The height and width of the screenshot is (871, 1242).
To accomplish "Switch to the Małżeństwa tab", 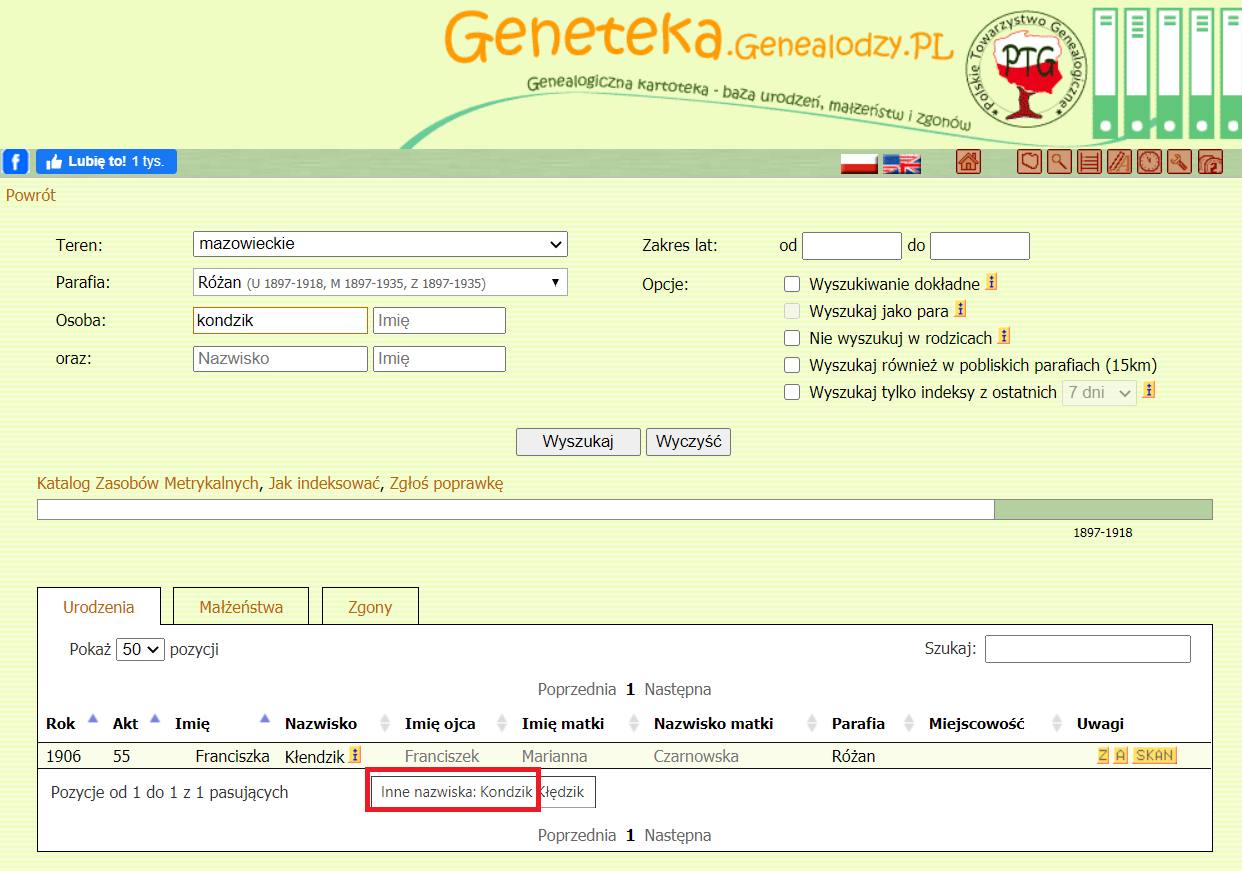I will [x=240, y=605].
